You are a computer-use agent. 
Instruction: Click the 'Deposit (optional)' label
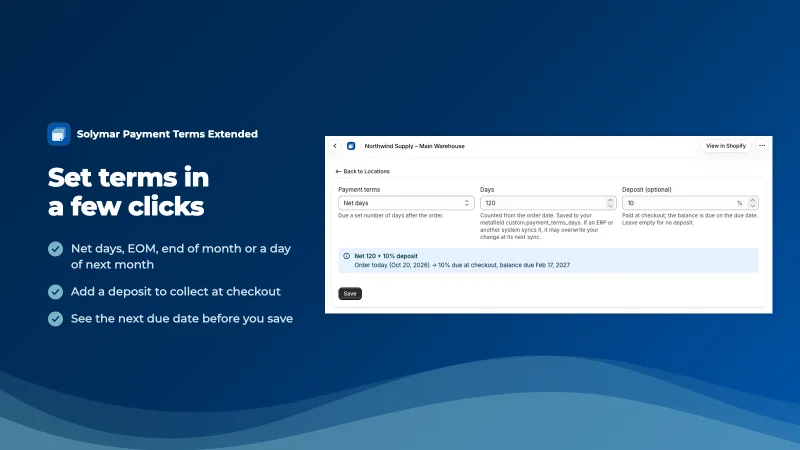tap(646, 189)
